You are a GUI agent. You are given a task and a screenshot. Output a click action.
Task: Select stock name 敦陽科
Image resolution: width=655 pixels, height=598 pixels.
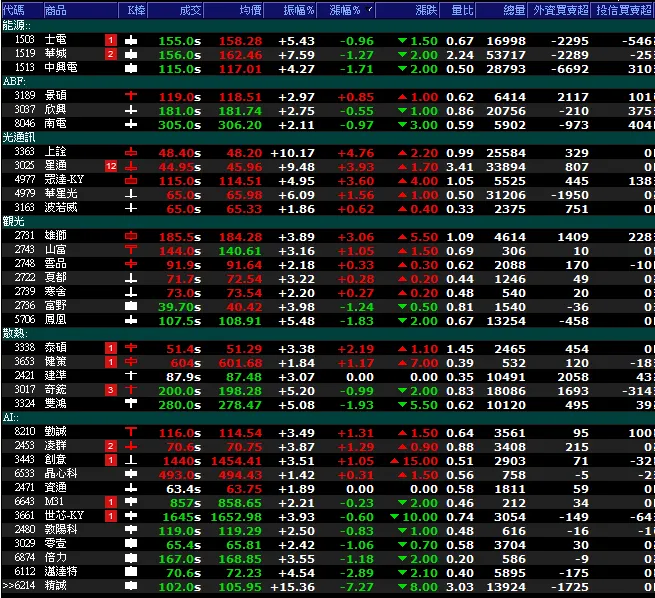(61, 530)
